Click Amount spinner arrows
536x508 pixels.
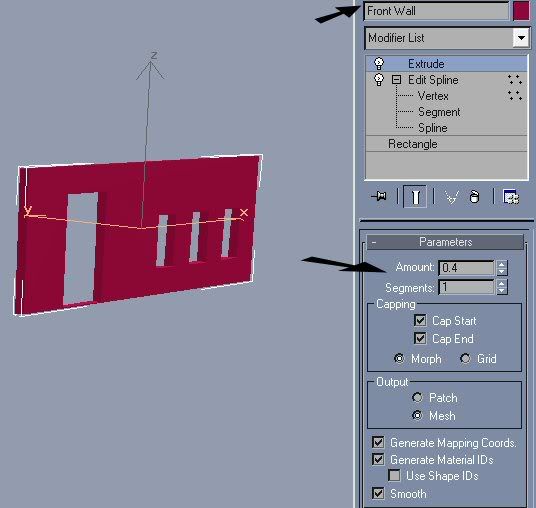click(501, 268)
